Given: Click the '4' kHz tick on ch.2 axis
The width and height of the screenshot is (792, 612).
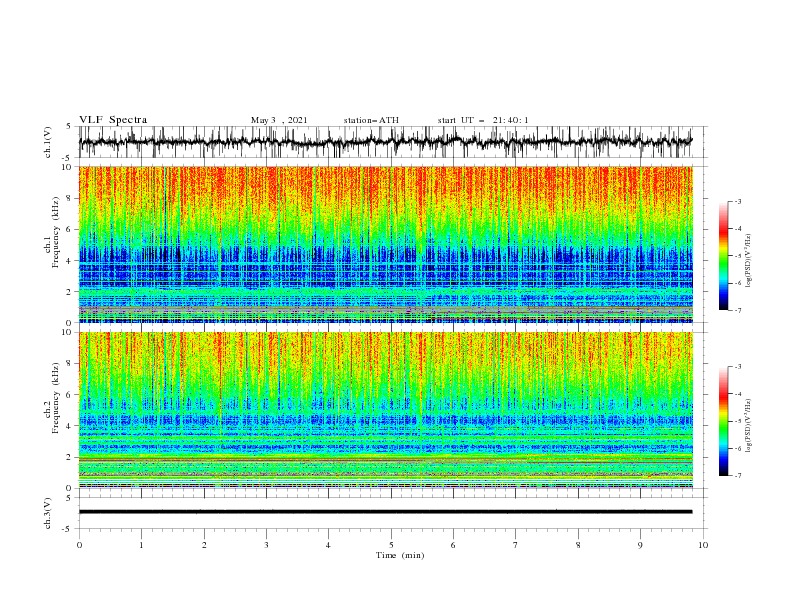Looking at the screenshot, I should coord(69,426).
